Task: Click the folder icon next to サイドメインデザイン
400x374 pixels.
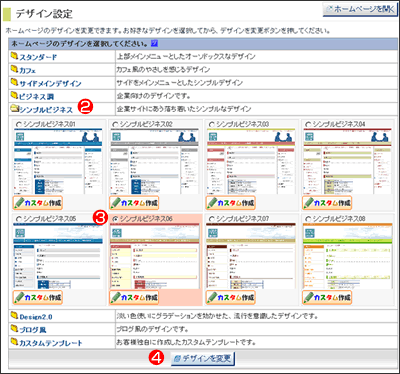Action: [14, 82]
